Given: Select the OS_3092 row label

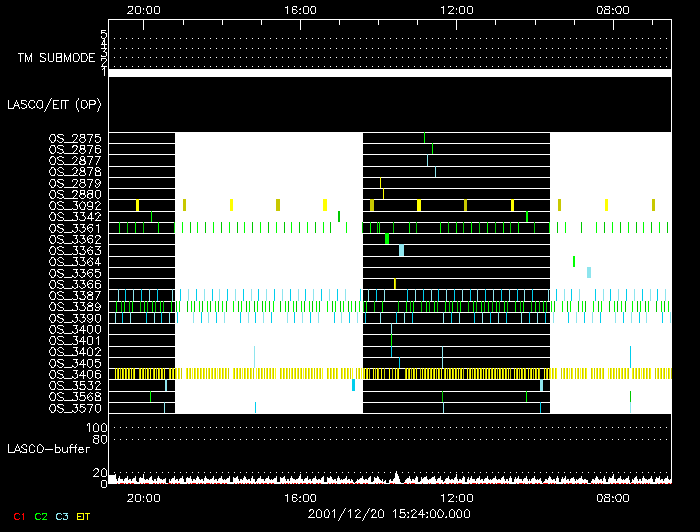Looking at the screenshot, I should pyautogui.click(x=75, y=205).
